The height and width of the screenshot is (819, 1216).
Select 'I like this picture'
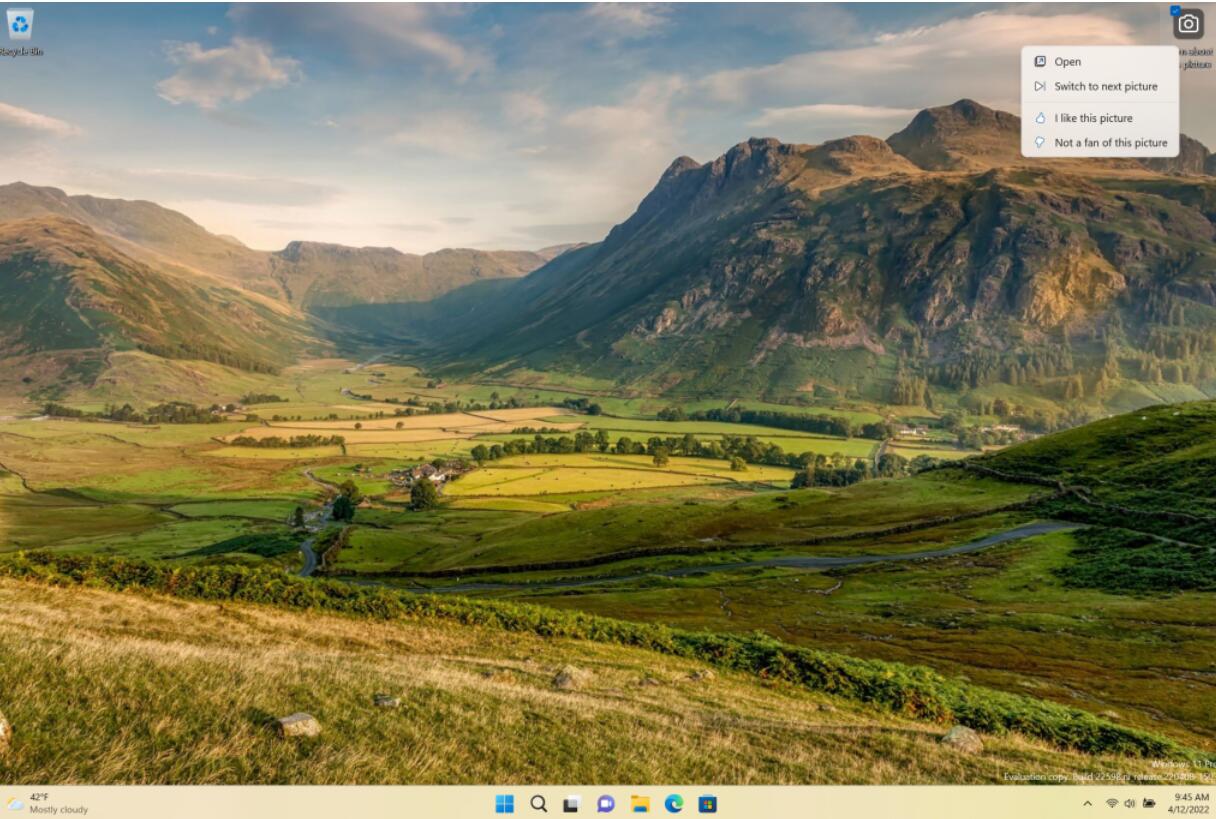click(x=1093, y=118)
